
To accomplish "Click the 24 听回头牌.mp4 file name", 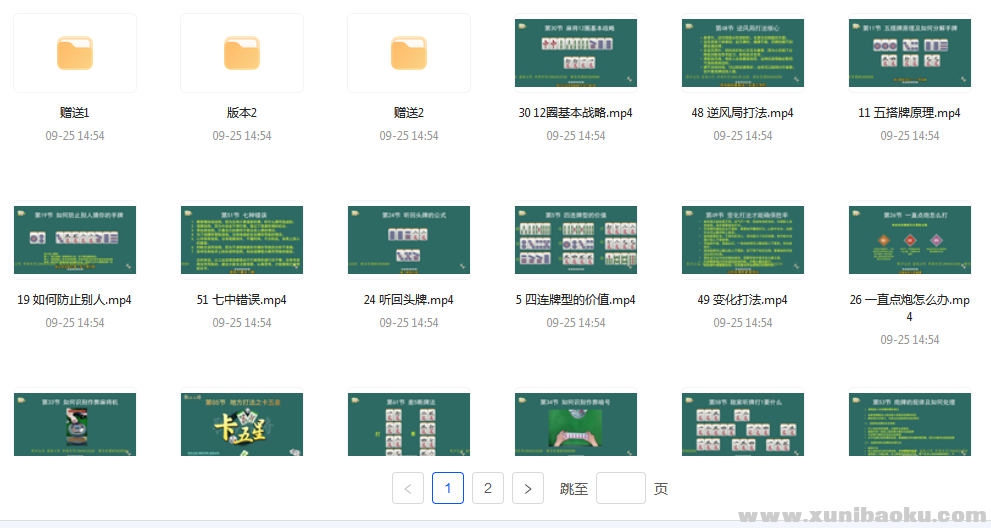I will pos(409,300).
